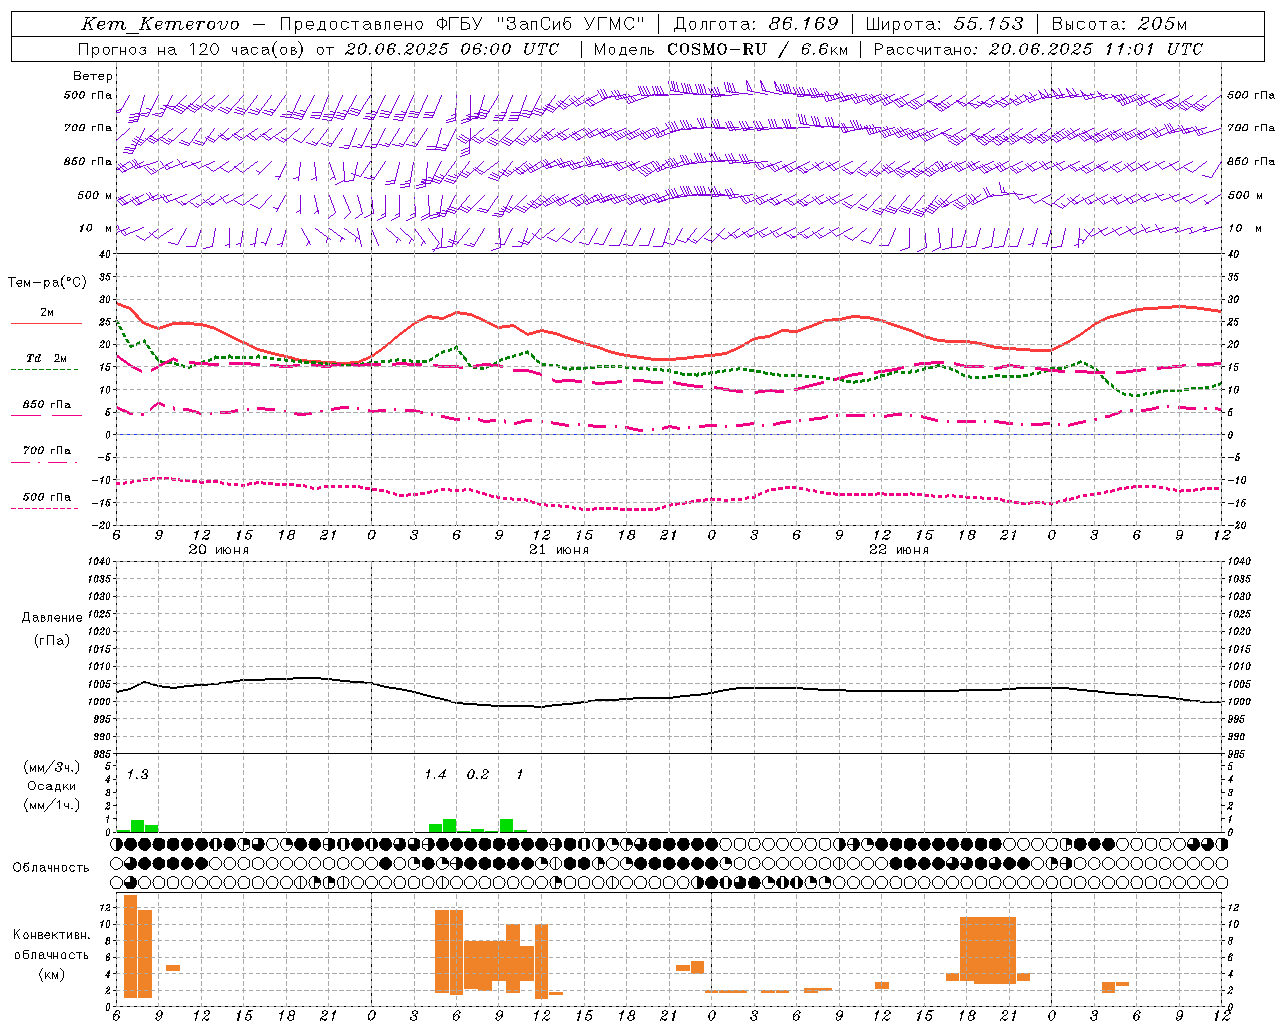The width and height of the screenshot is (1280, 1024).
Task: Click the date label 20 июня
Action: pyautogui.click(x=219, y=550)
